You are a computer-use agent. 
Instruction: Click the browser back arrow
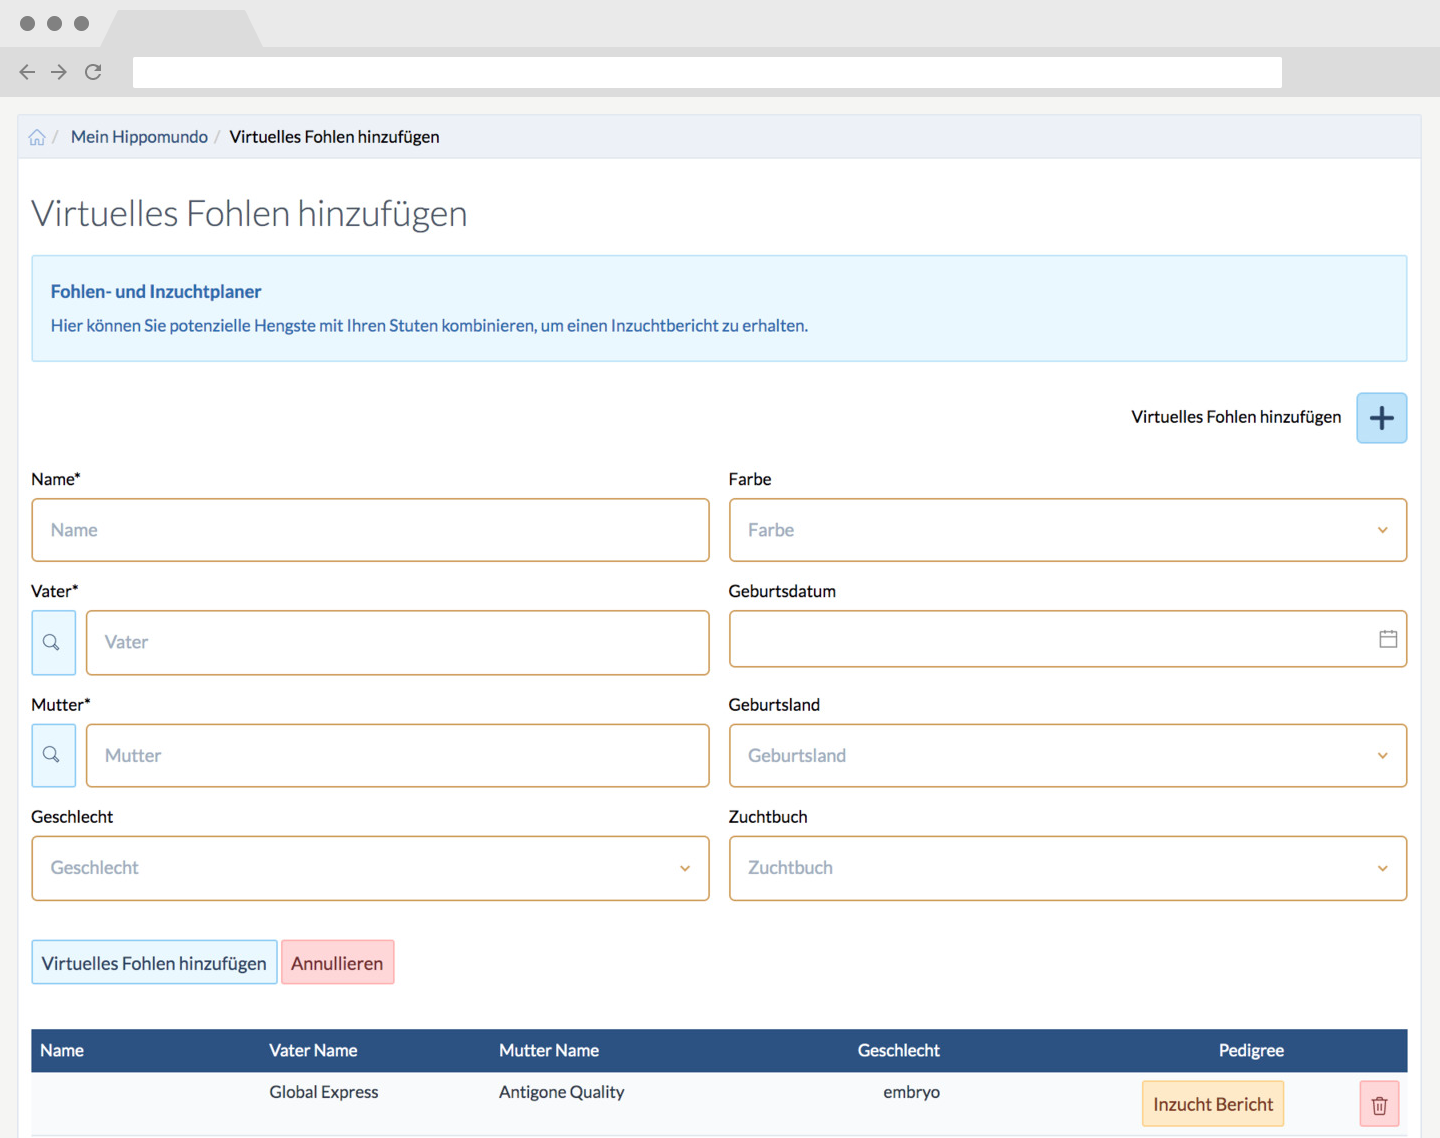27,72
